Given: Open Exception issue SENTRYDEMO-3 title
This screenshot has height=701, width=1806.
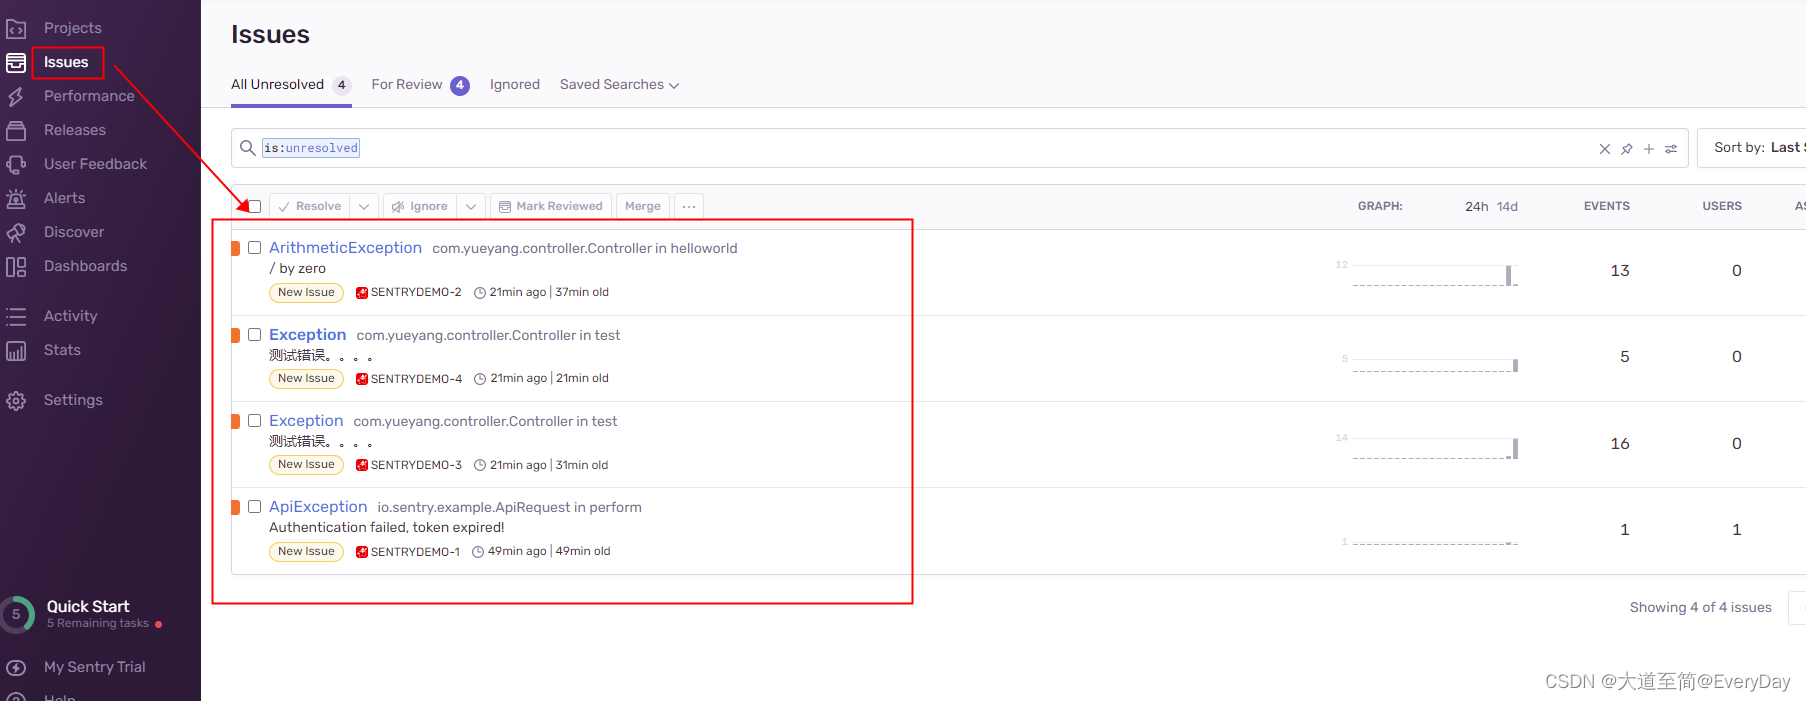Looking at the screenshot, I should pos(306,421).
